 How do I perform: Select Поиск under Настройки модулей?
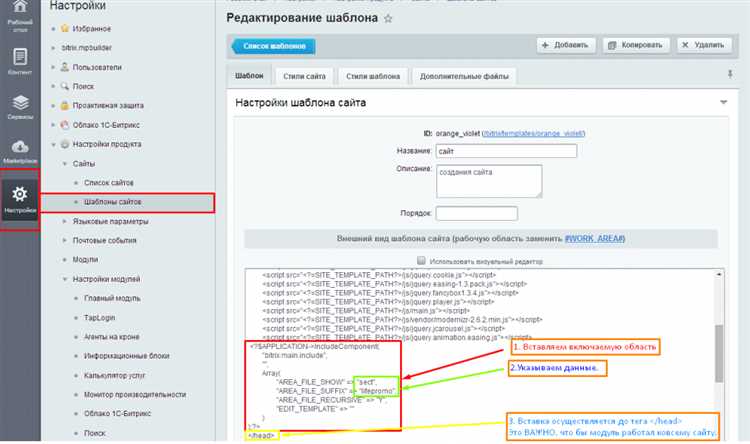[95, 433]
